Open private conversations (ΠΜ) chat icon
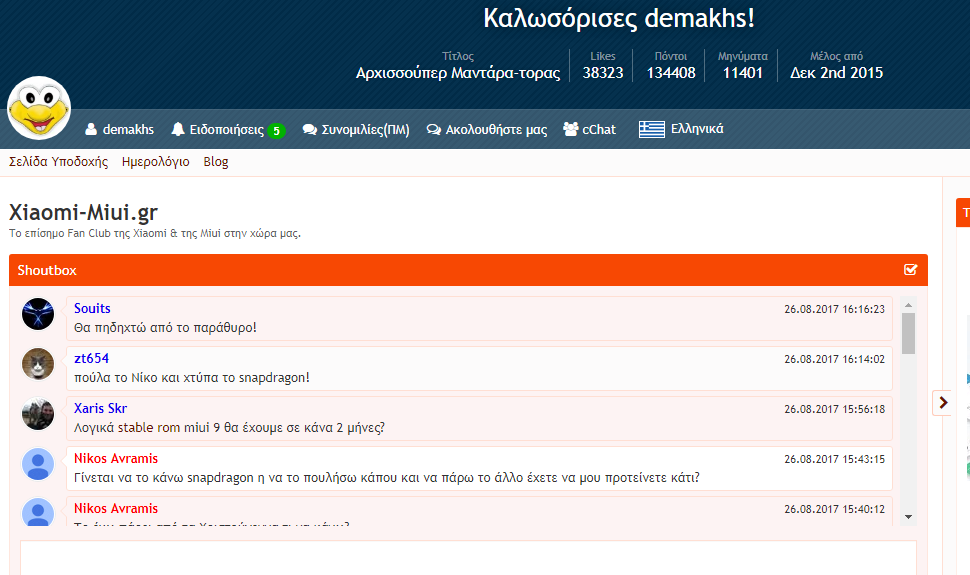 click(310, 130)
